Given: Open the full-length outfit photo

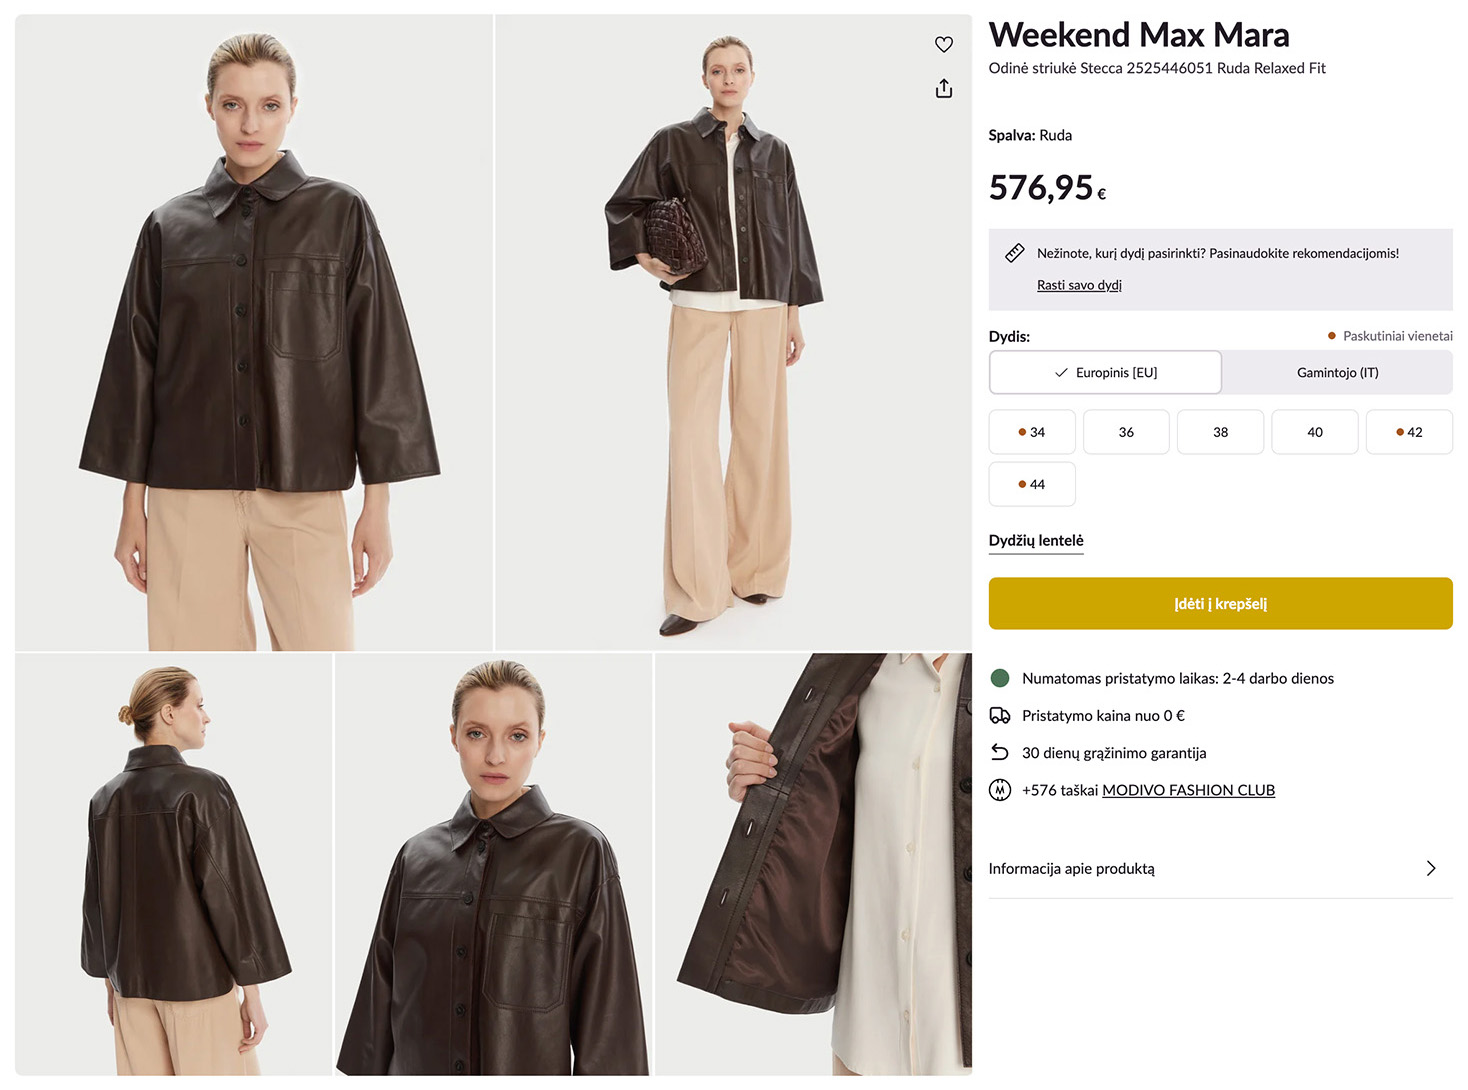Looking at the screenshot, I should coord(733,332).
